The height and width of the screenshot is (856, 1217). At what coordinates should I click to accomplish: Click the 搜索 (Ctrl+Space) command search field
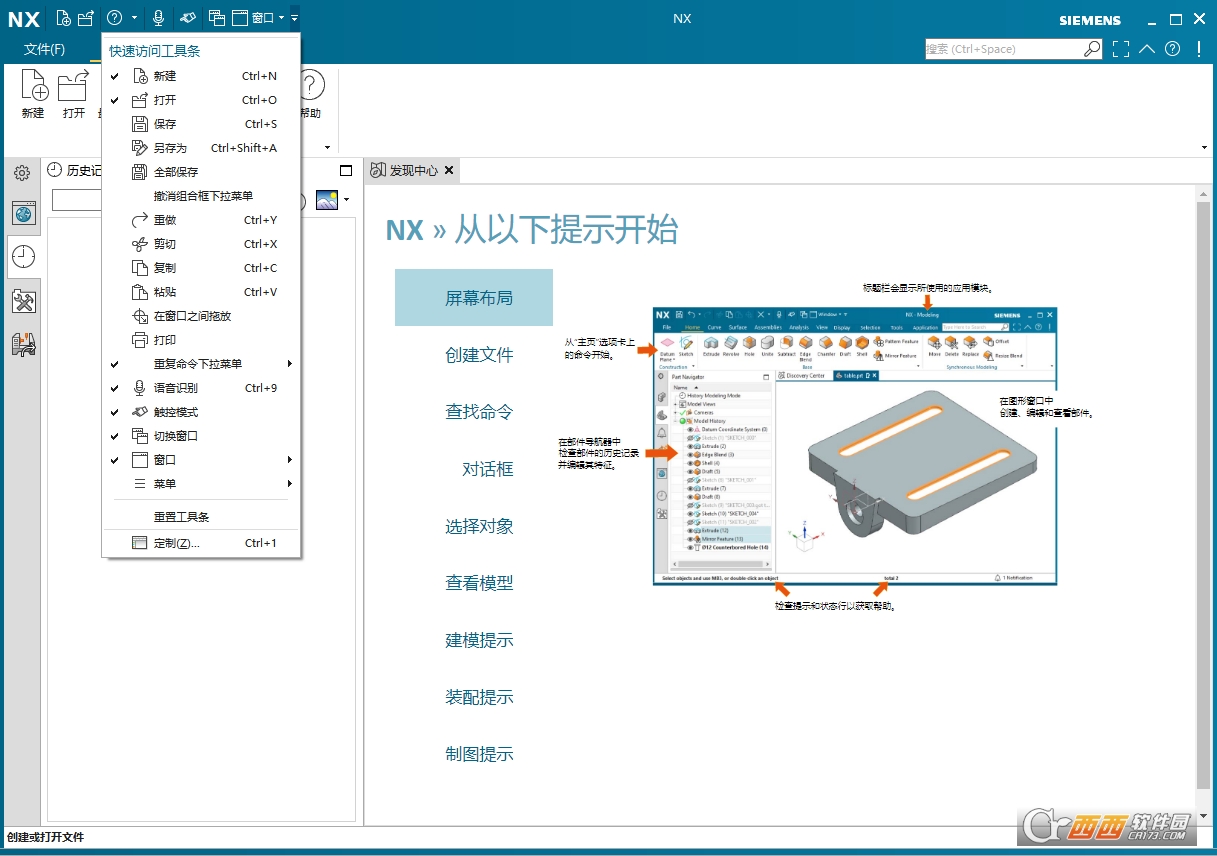point(1004,48)
